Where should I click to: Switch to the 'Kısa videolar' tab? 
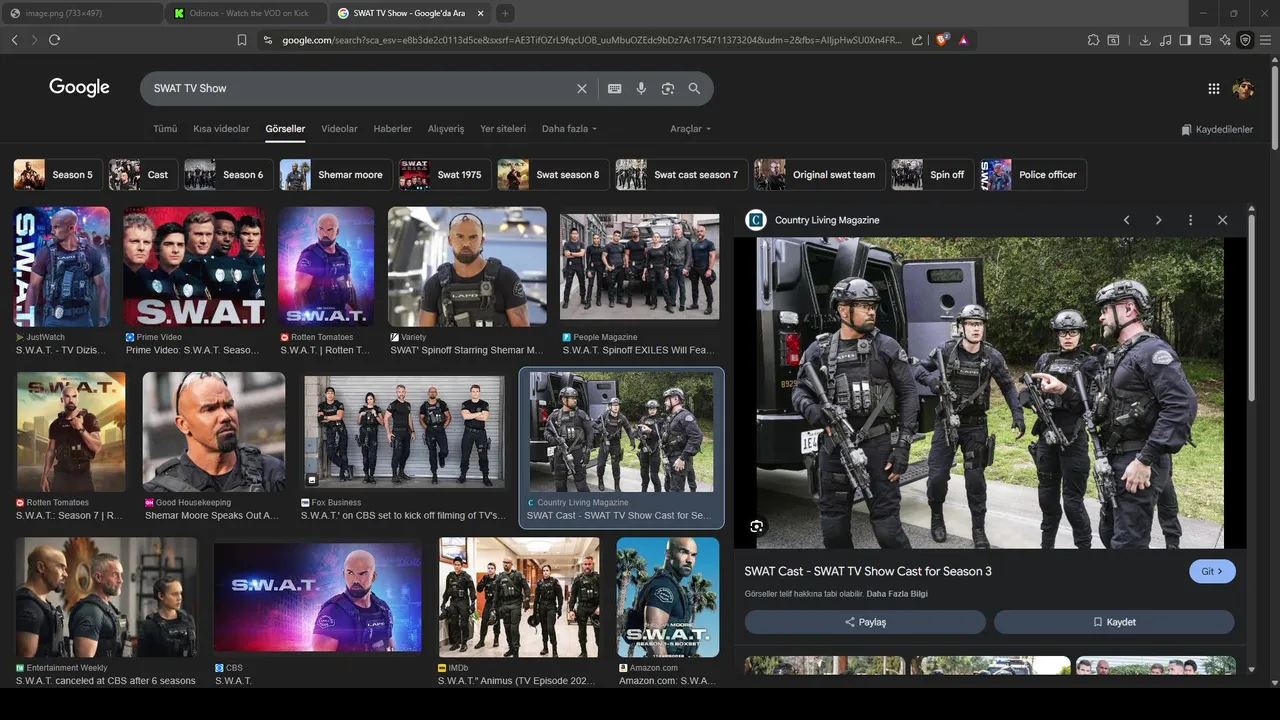[221, 129]
